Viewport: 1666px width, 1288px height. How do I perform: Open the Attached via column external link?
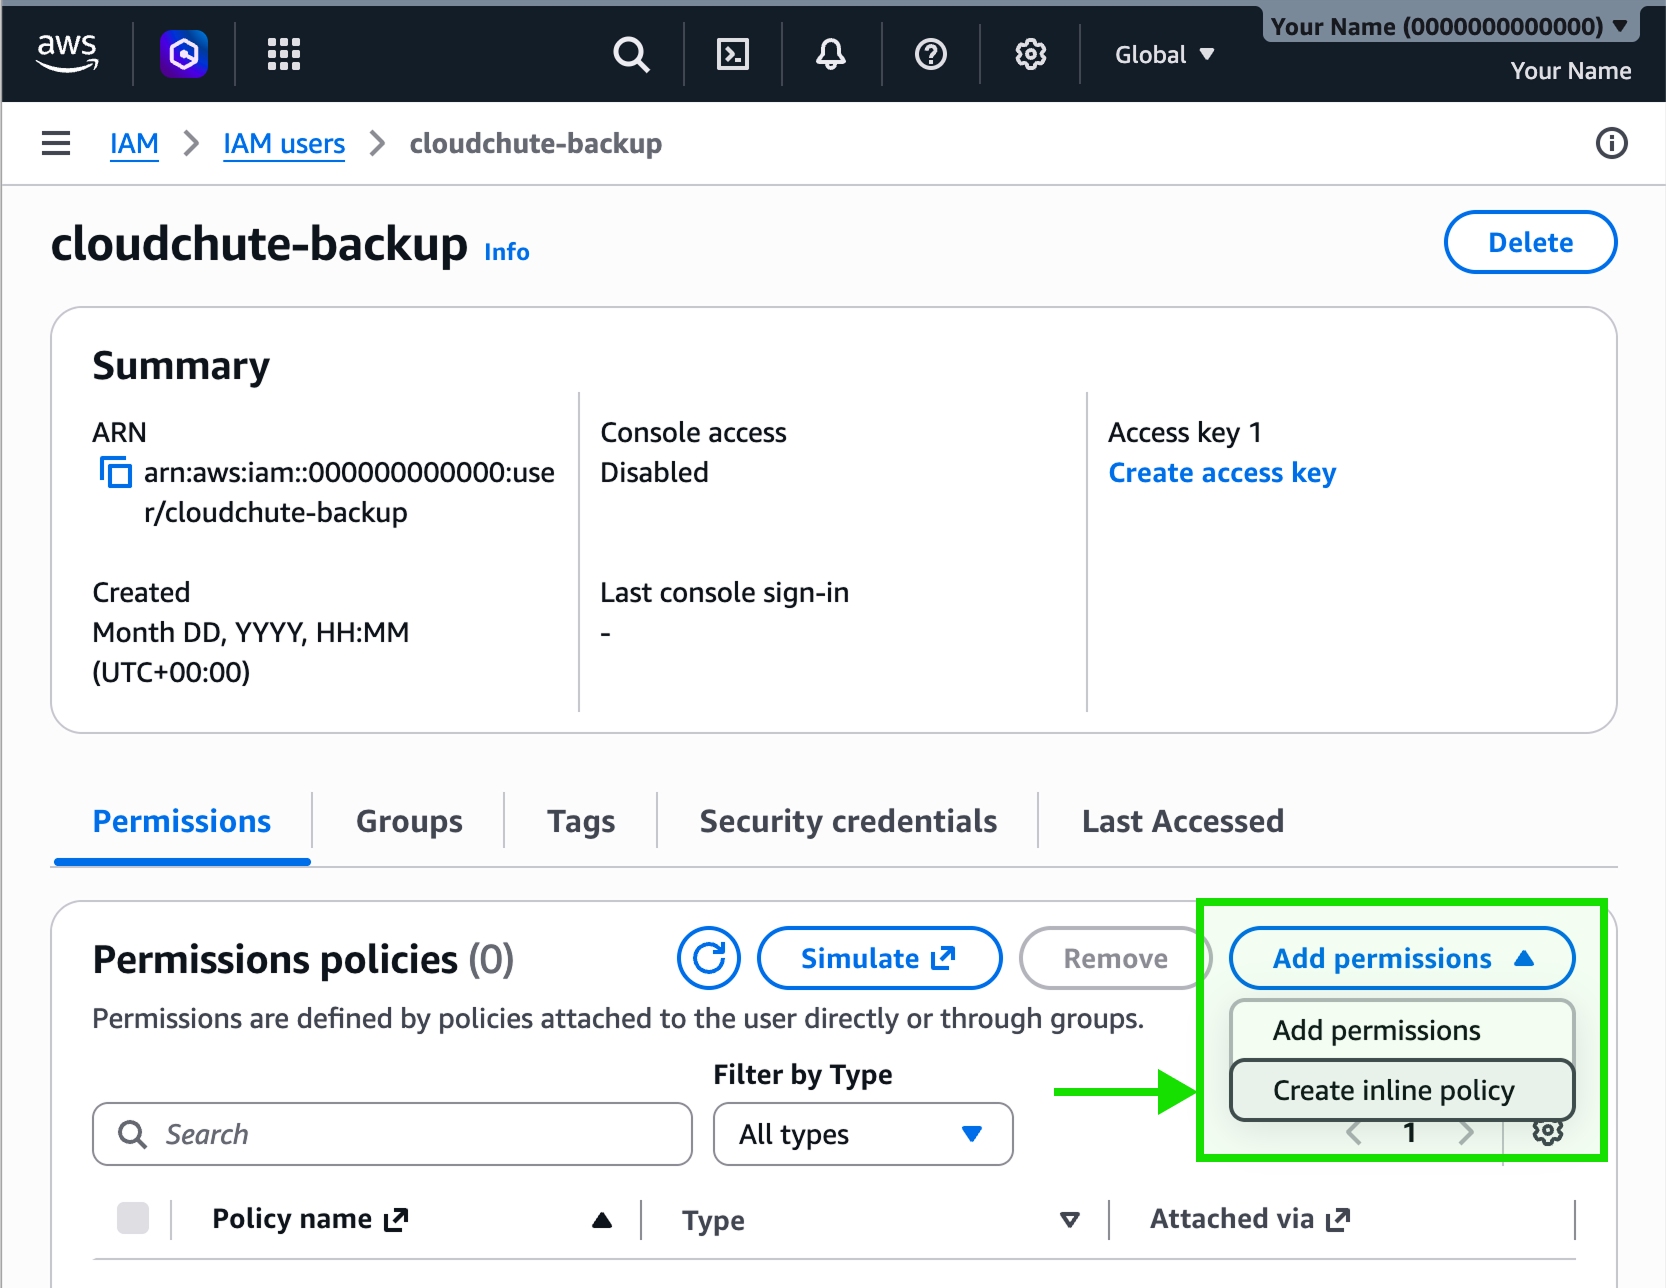1338,1219
